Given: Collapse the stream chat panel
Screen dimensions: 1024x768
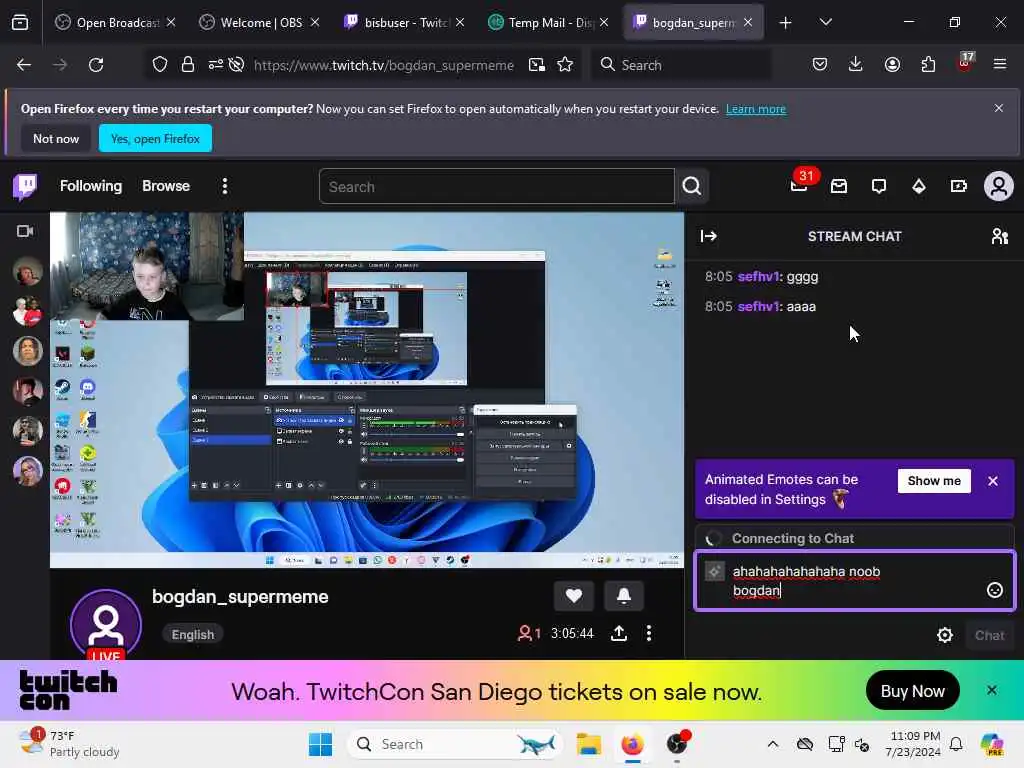Looking at the screenshot, I should tap(709, 236).
